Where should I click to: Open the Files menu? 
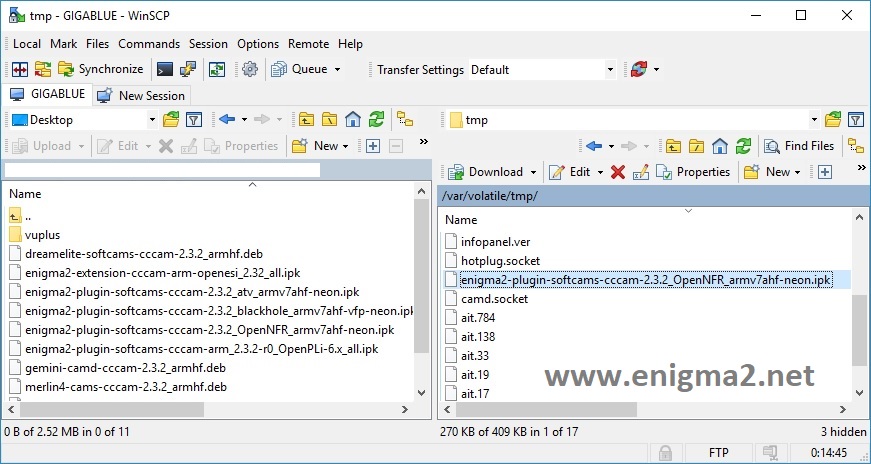pos(98,44)
